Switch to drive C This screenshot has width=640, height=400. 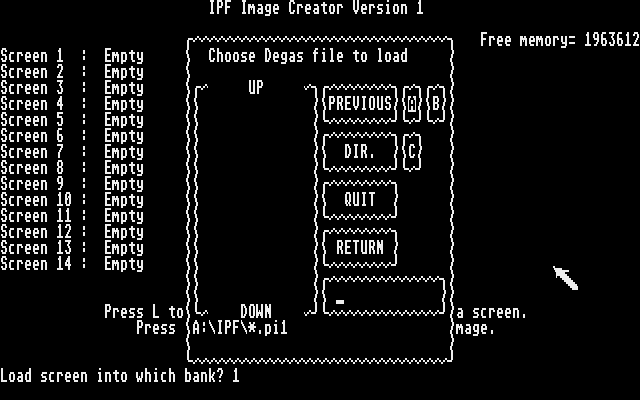[412, 151]
